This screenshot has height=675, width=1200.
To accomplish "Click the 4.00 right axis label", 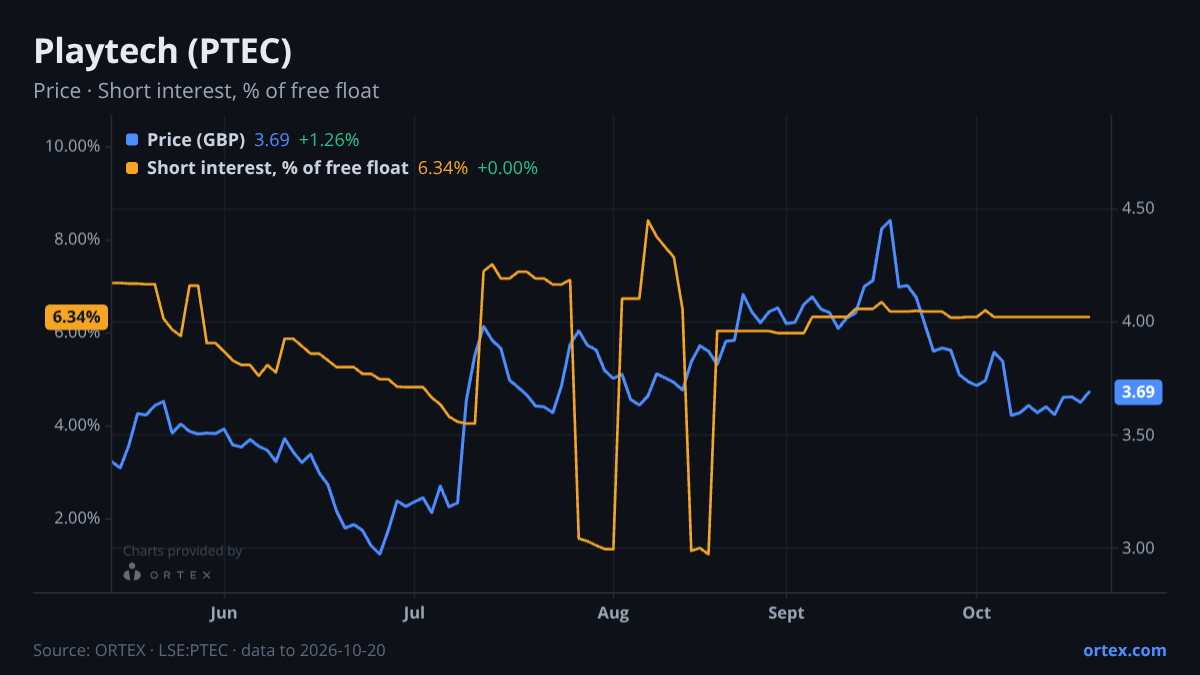I will pyautogui.click(x=1139, y=321).
